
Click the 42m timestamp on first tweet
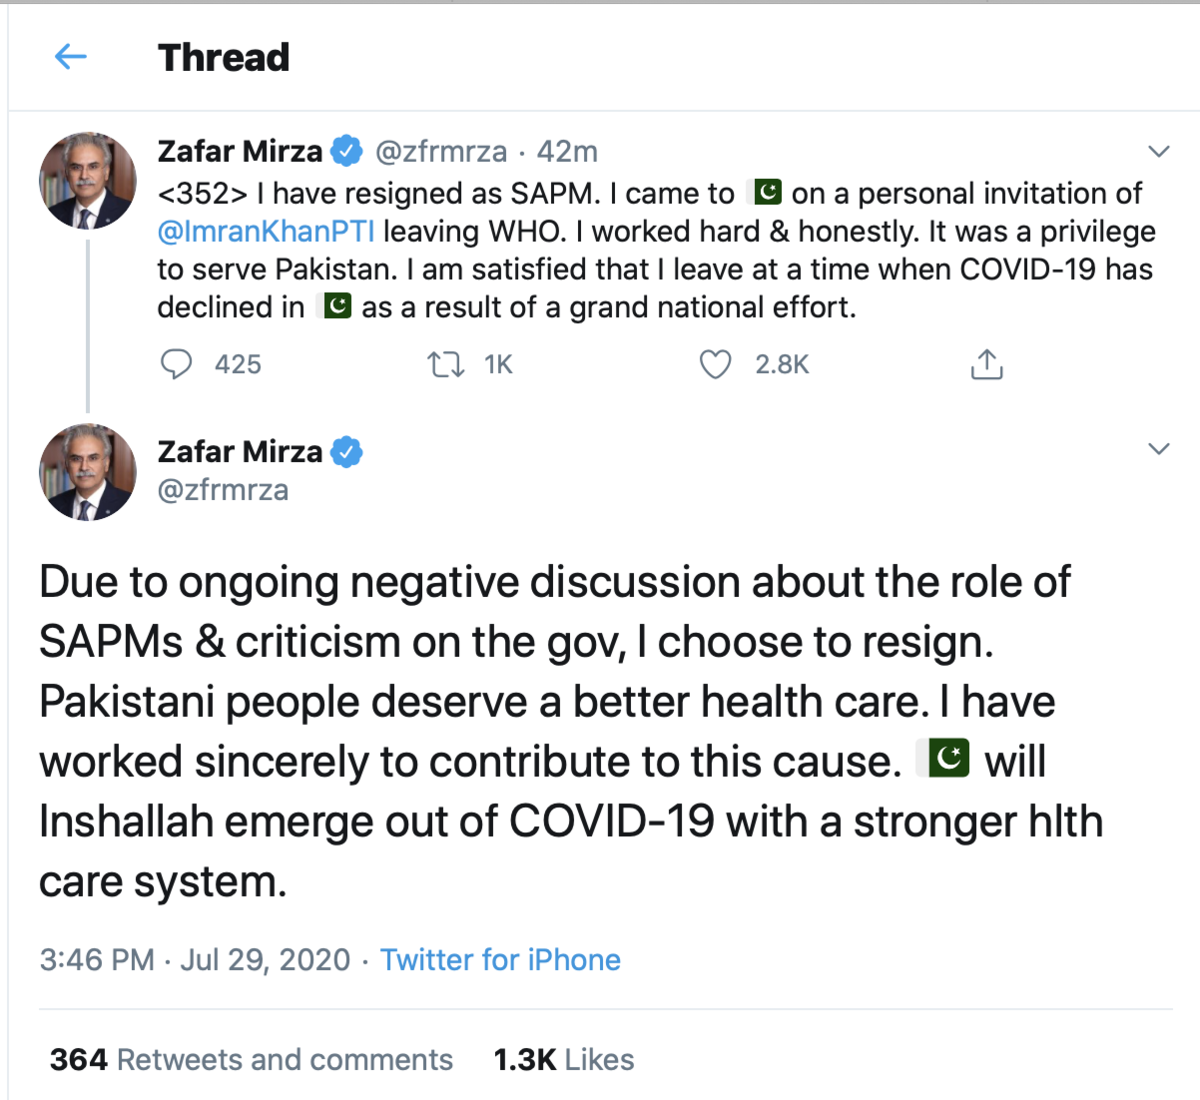click(x=567, y=151)
